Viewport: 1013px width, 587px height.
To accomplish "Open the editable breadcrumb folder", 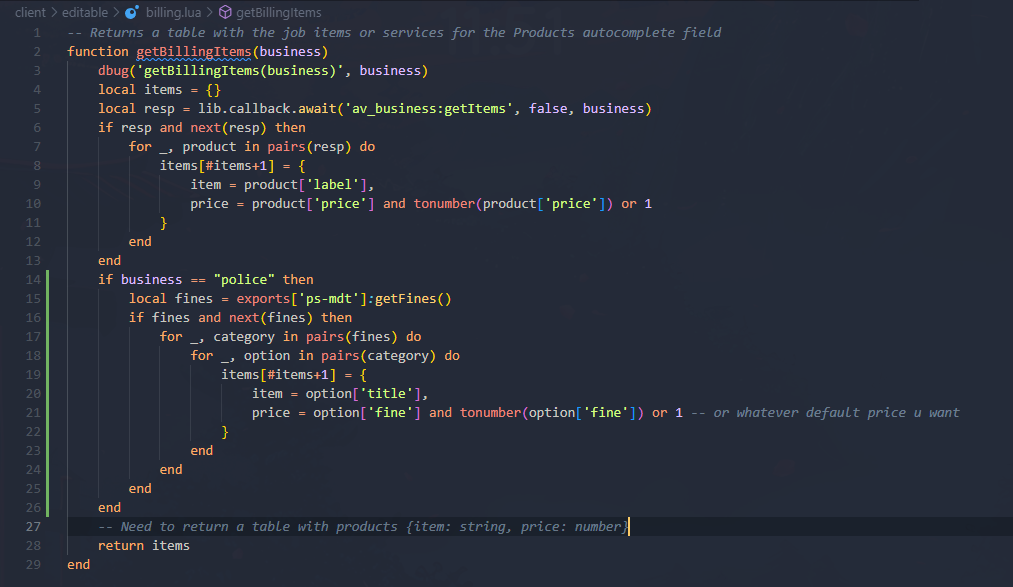I will click(x=86, y=12).
